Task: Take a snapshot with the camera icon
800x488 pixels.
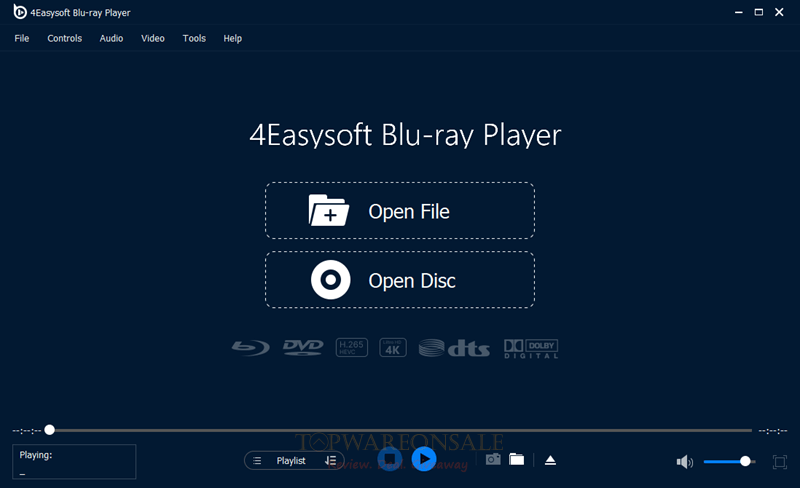Action: point(493,459)
